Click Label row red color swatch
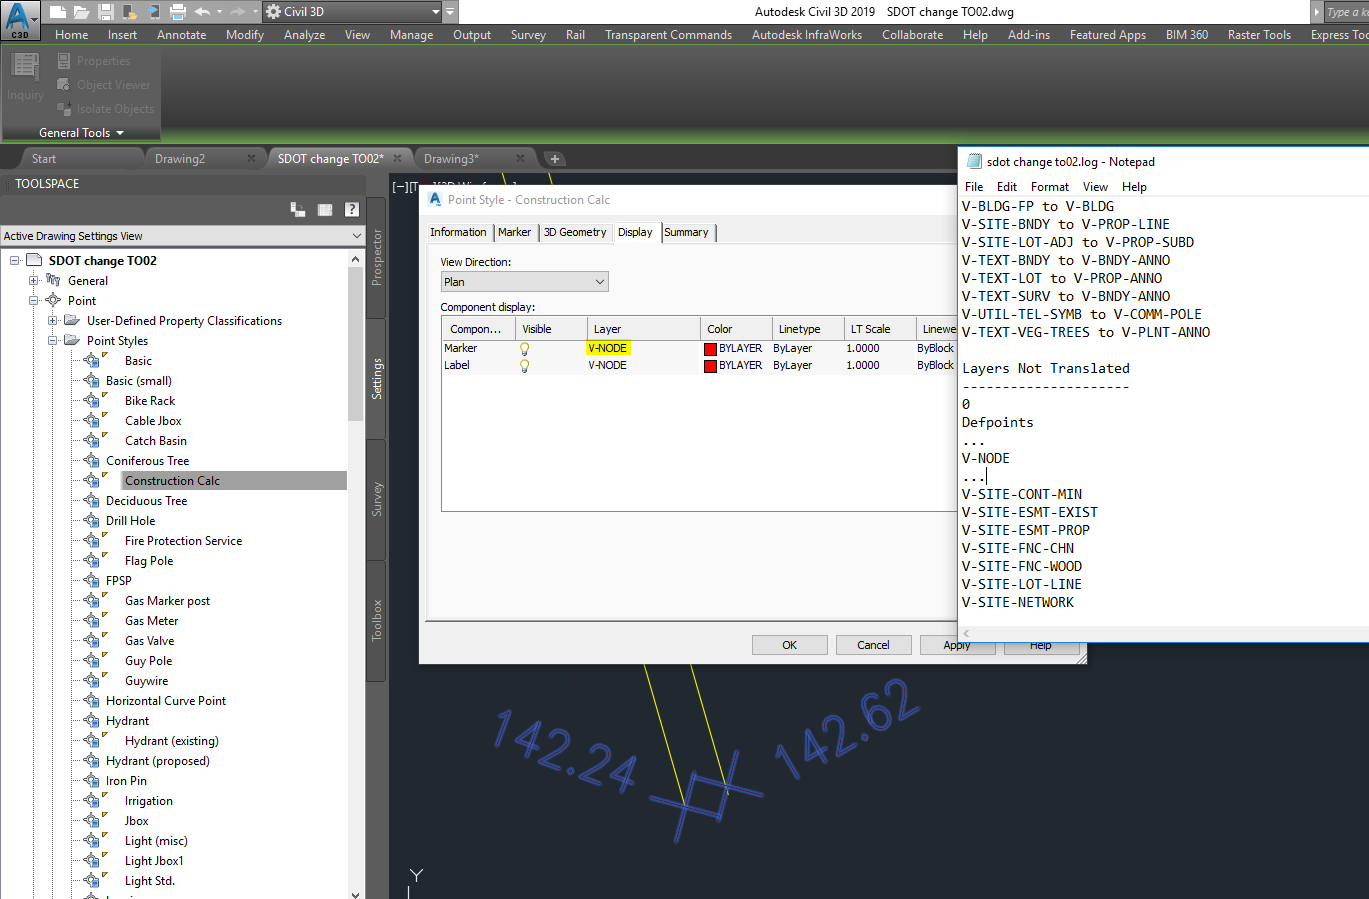The image size is (1369, 899). point(710,366)
